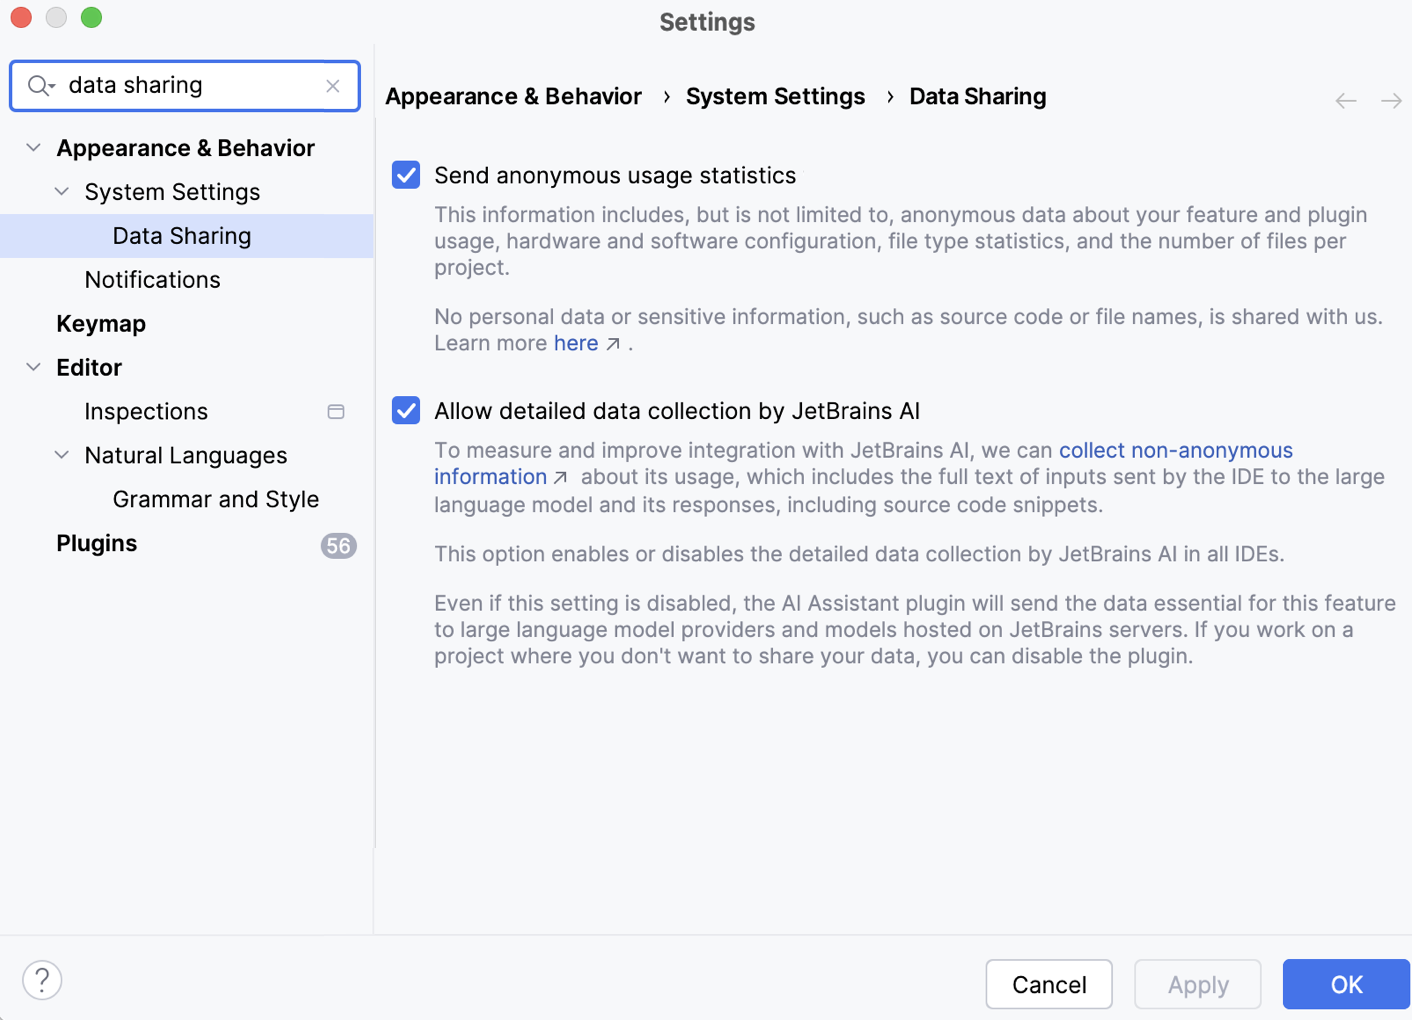Image resolution: width=1412 pixels, height=1020 pixels.
Task: Open System Settings from the breadcrumb
Action: [x=775, y=96]
